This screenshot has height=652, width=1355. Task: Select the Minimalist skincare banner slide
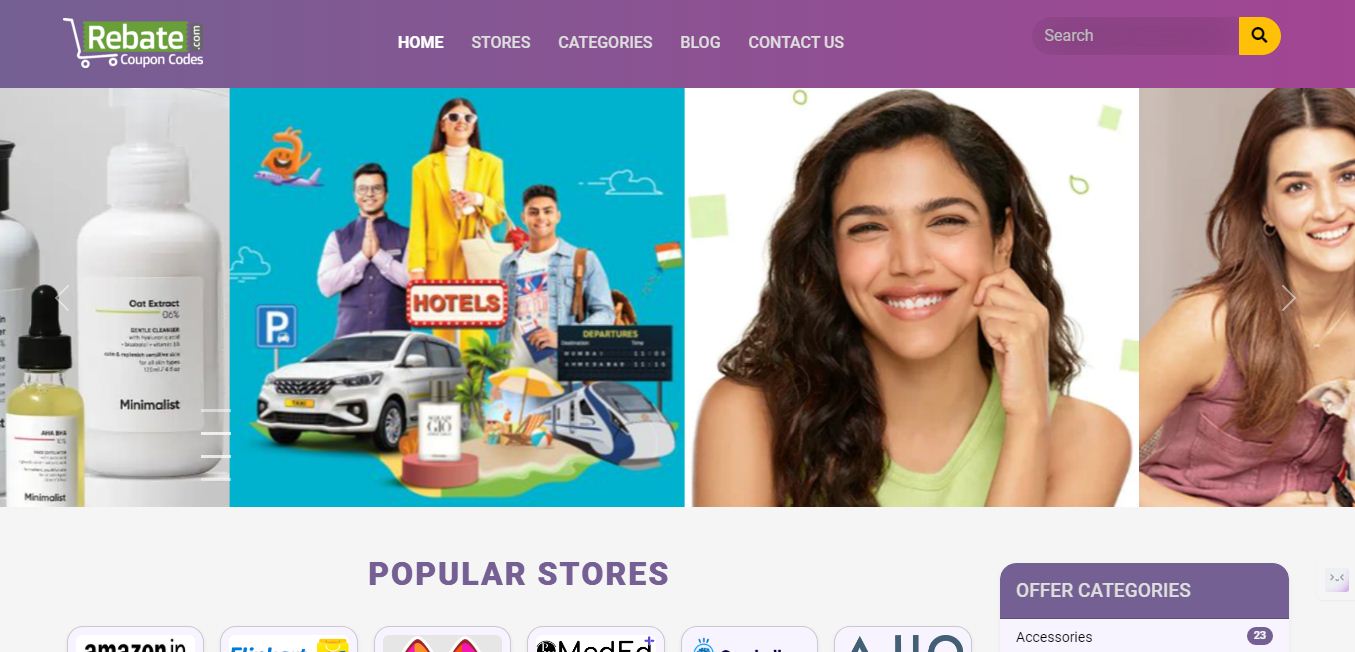115,297
